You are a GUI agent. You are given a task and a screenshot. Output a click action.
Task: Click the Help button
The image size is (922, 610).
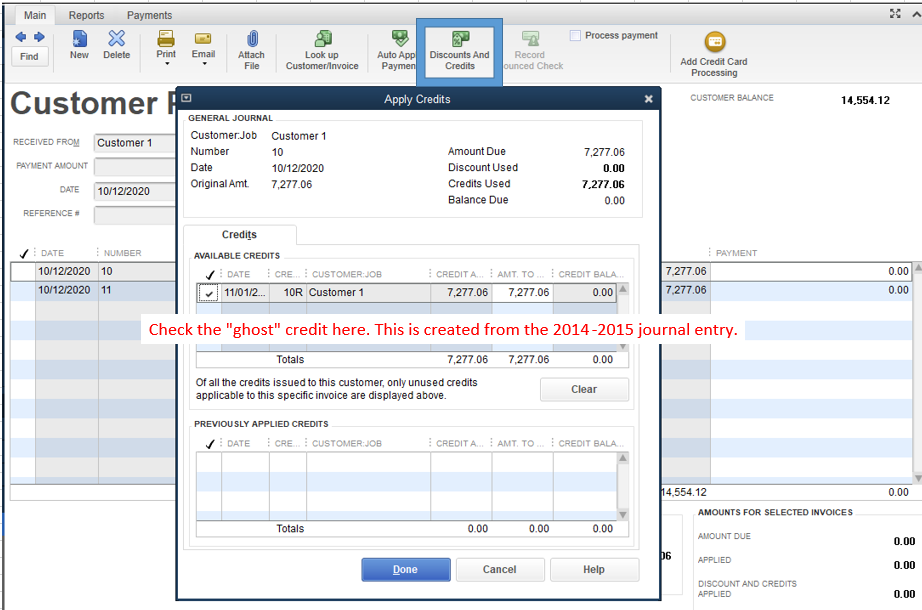pos(594,569)
